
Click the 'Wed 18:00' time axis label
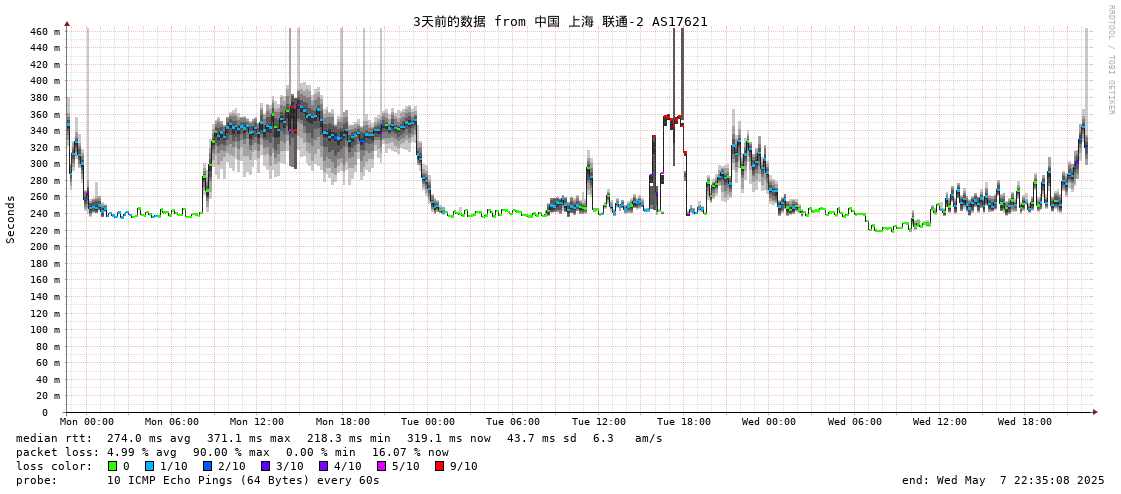click(x=1025, y=422)
